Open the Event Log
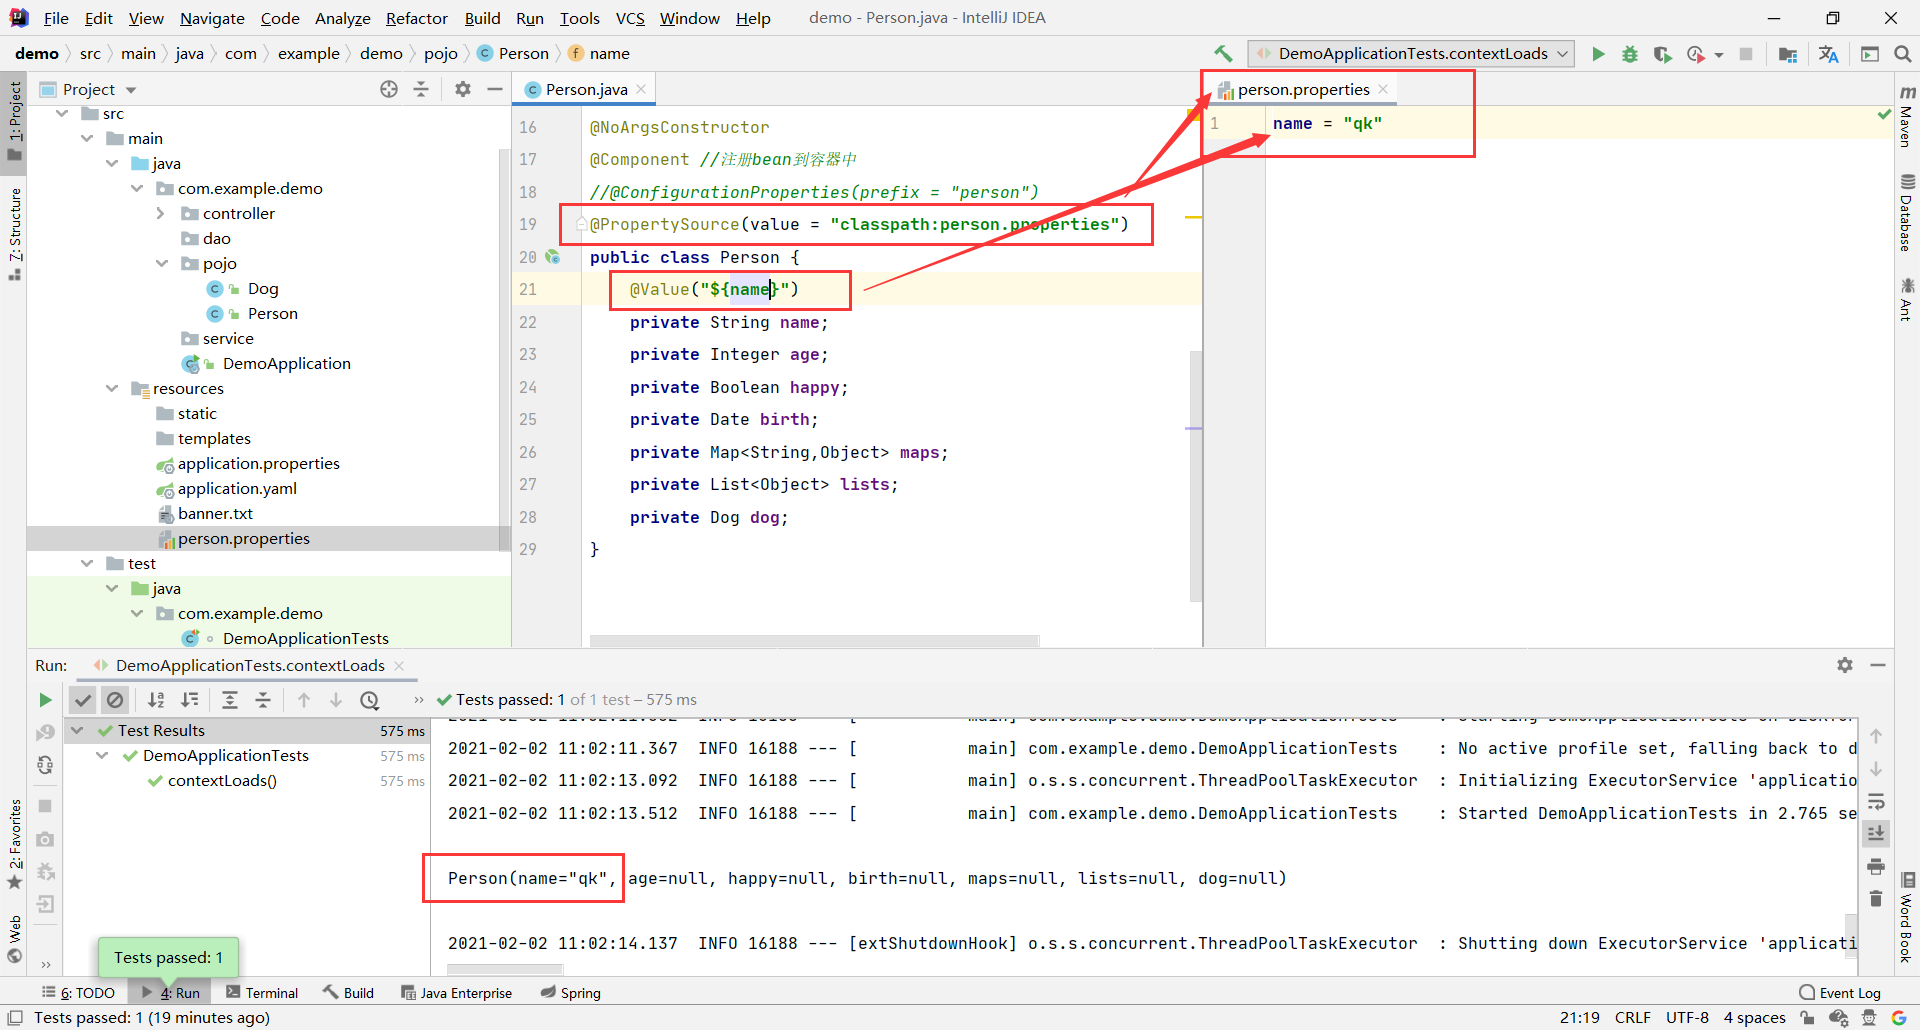Viewport: 1920px width, 1030px height. click(x=1848, y=992)
